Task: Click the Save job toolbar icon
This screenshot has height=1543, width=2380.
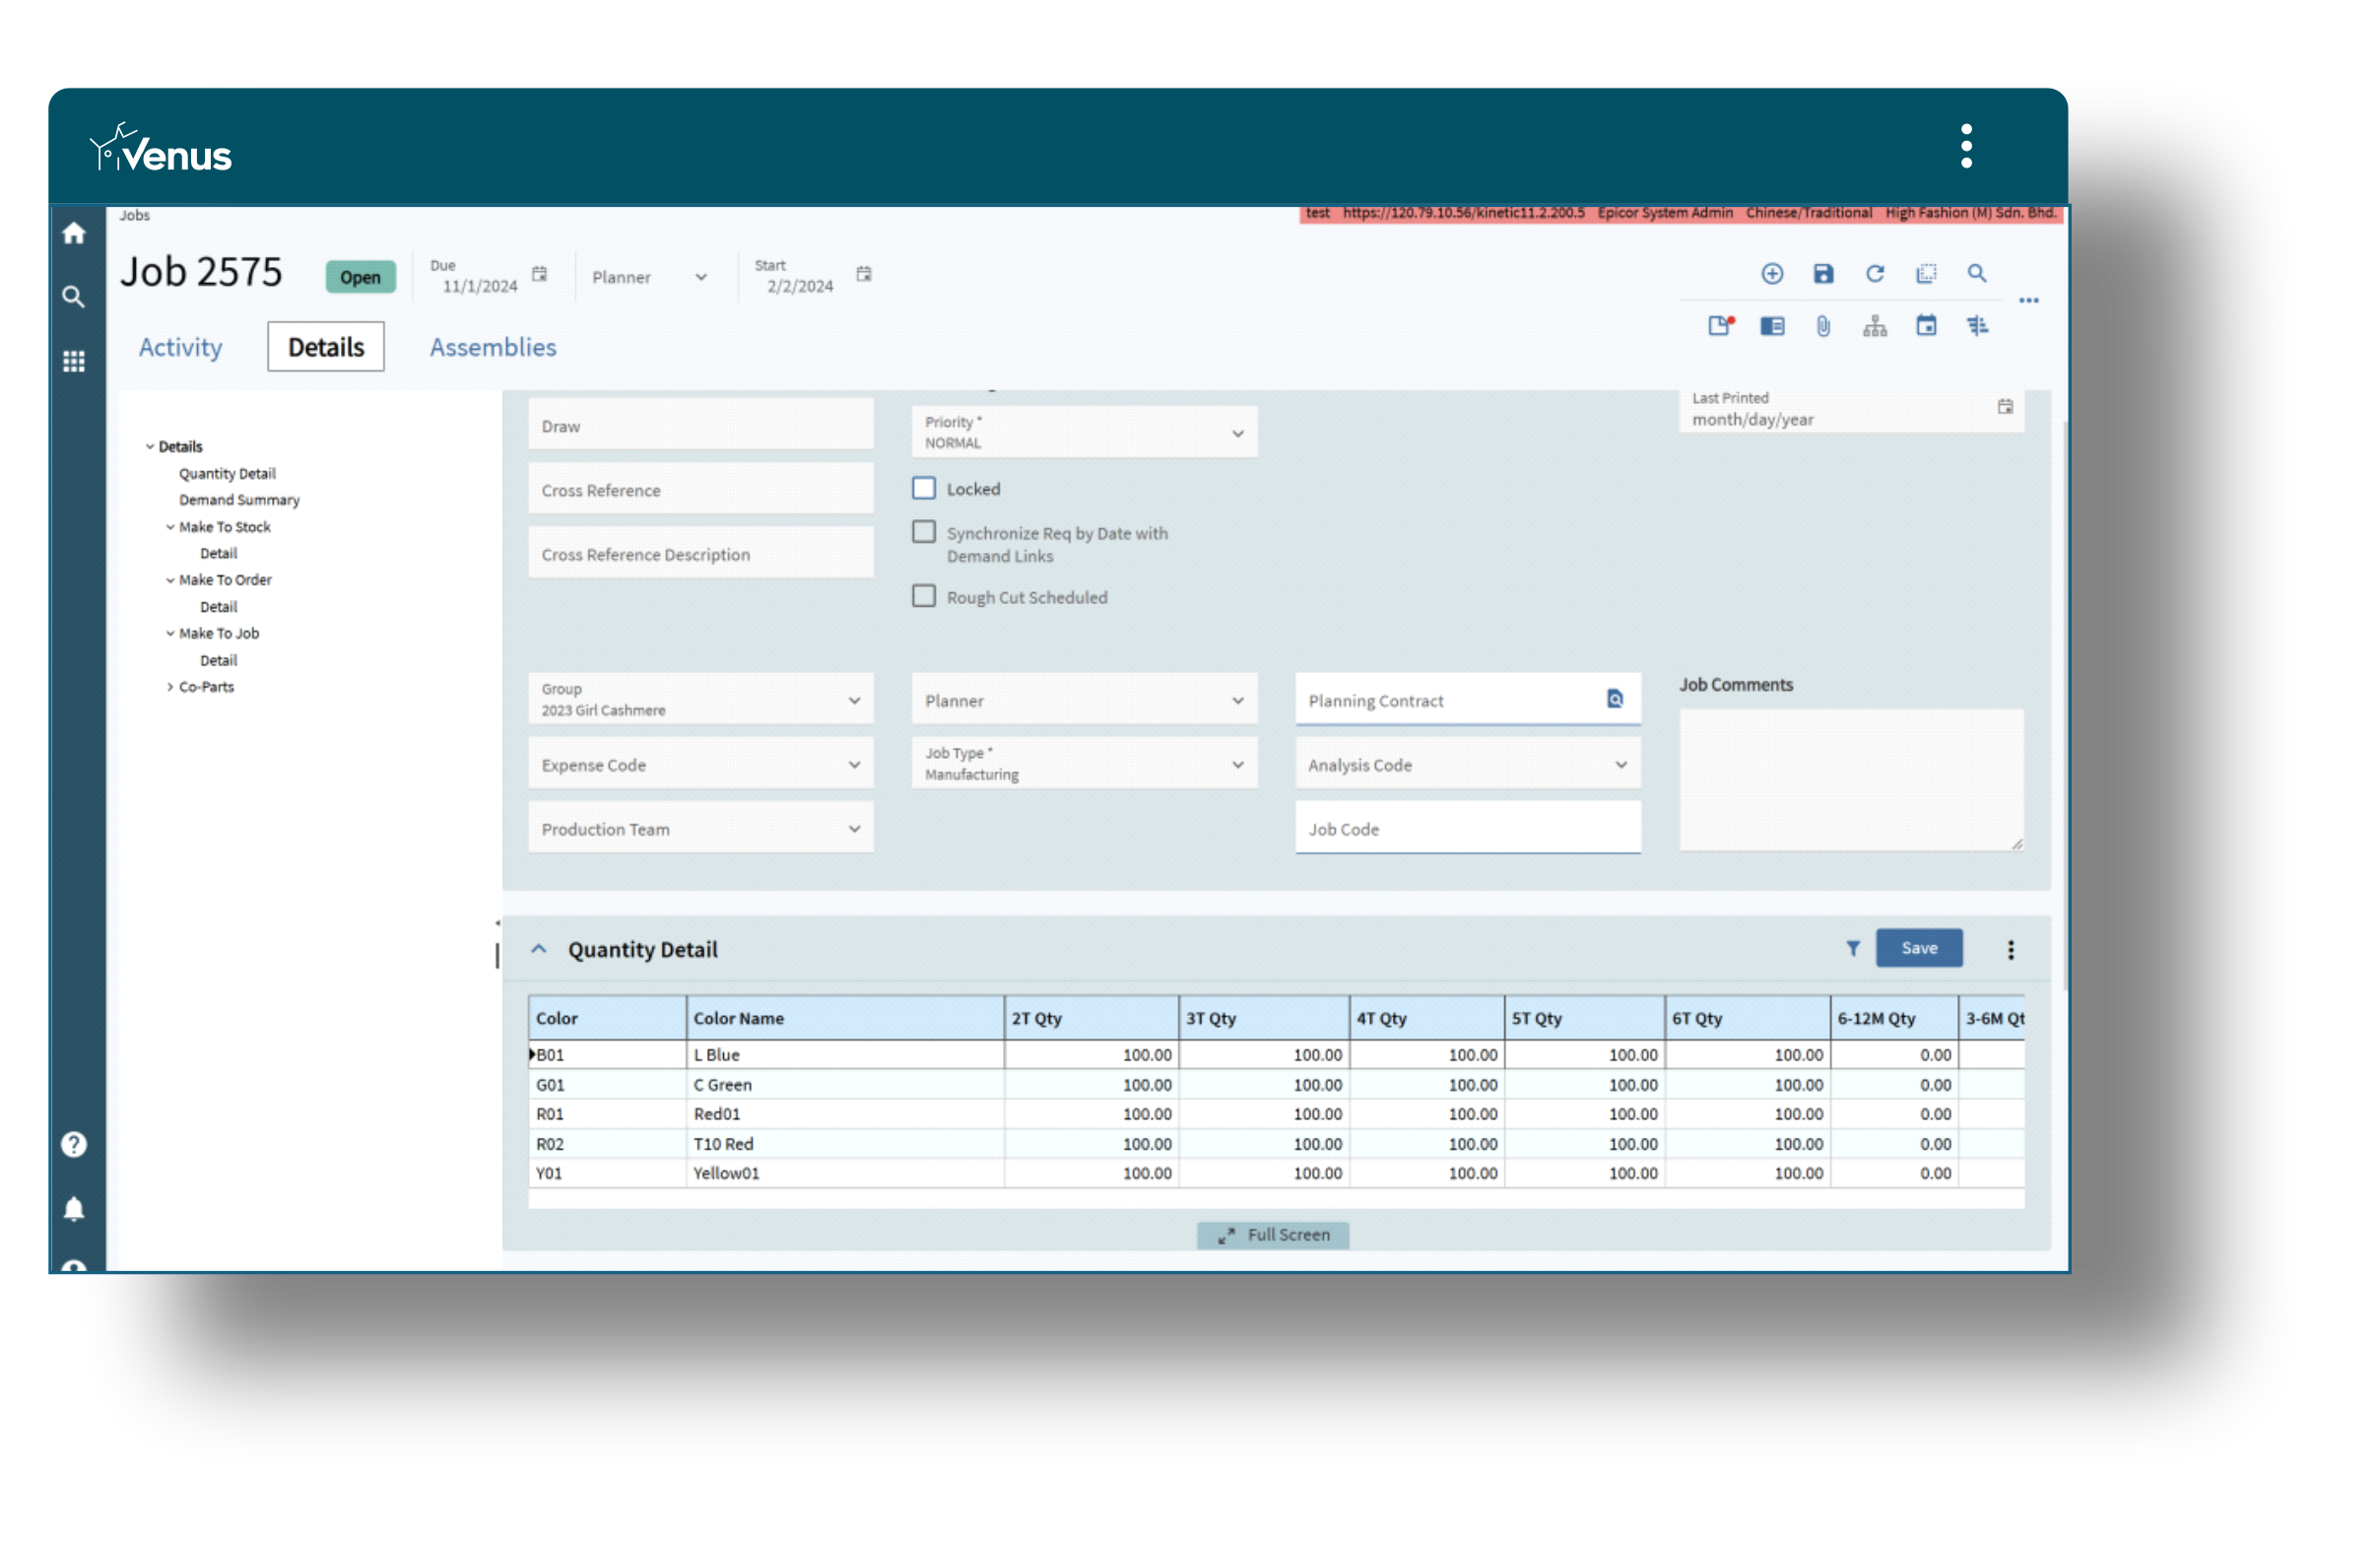Action: coord(1822,273)
